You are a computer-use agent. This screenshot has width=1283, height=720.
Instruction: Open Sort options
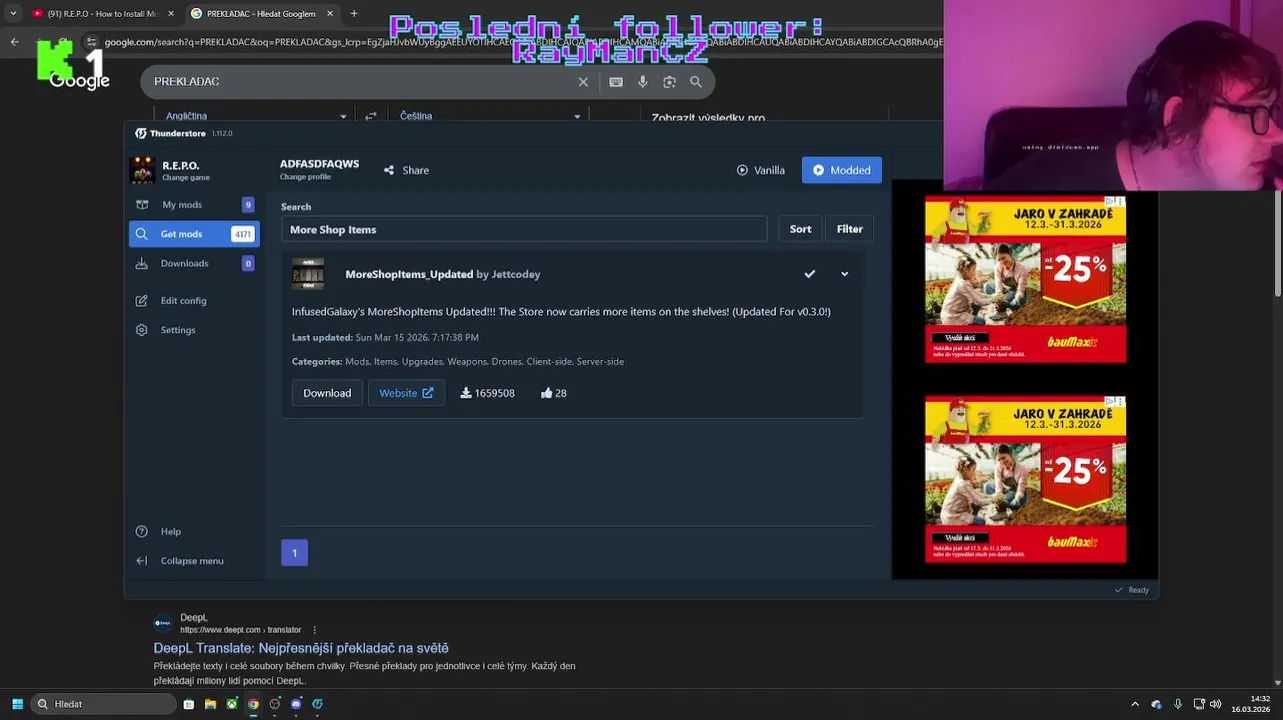click(x=800, y=229)
